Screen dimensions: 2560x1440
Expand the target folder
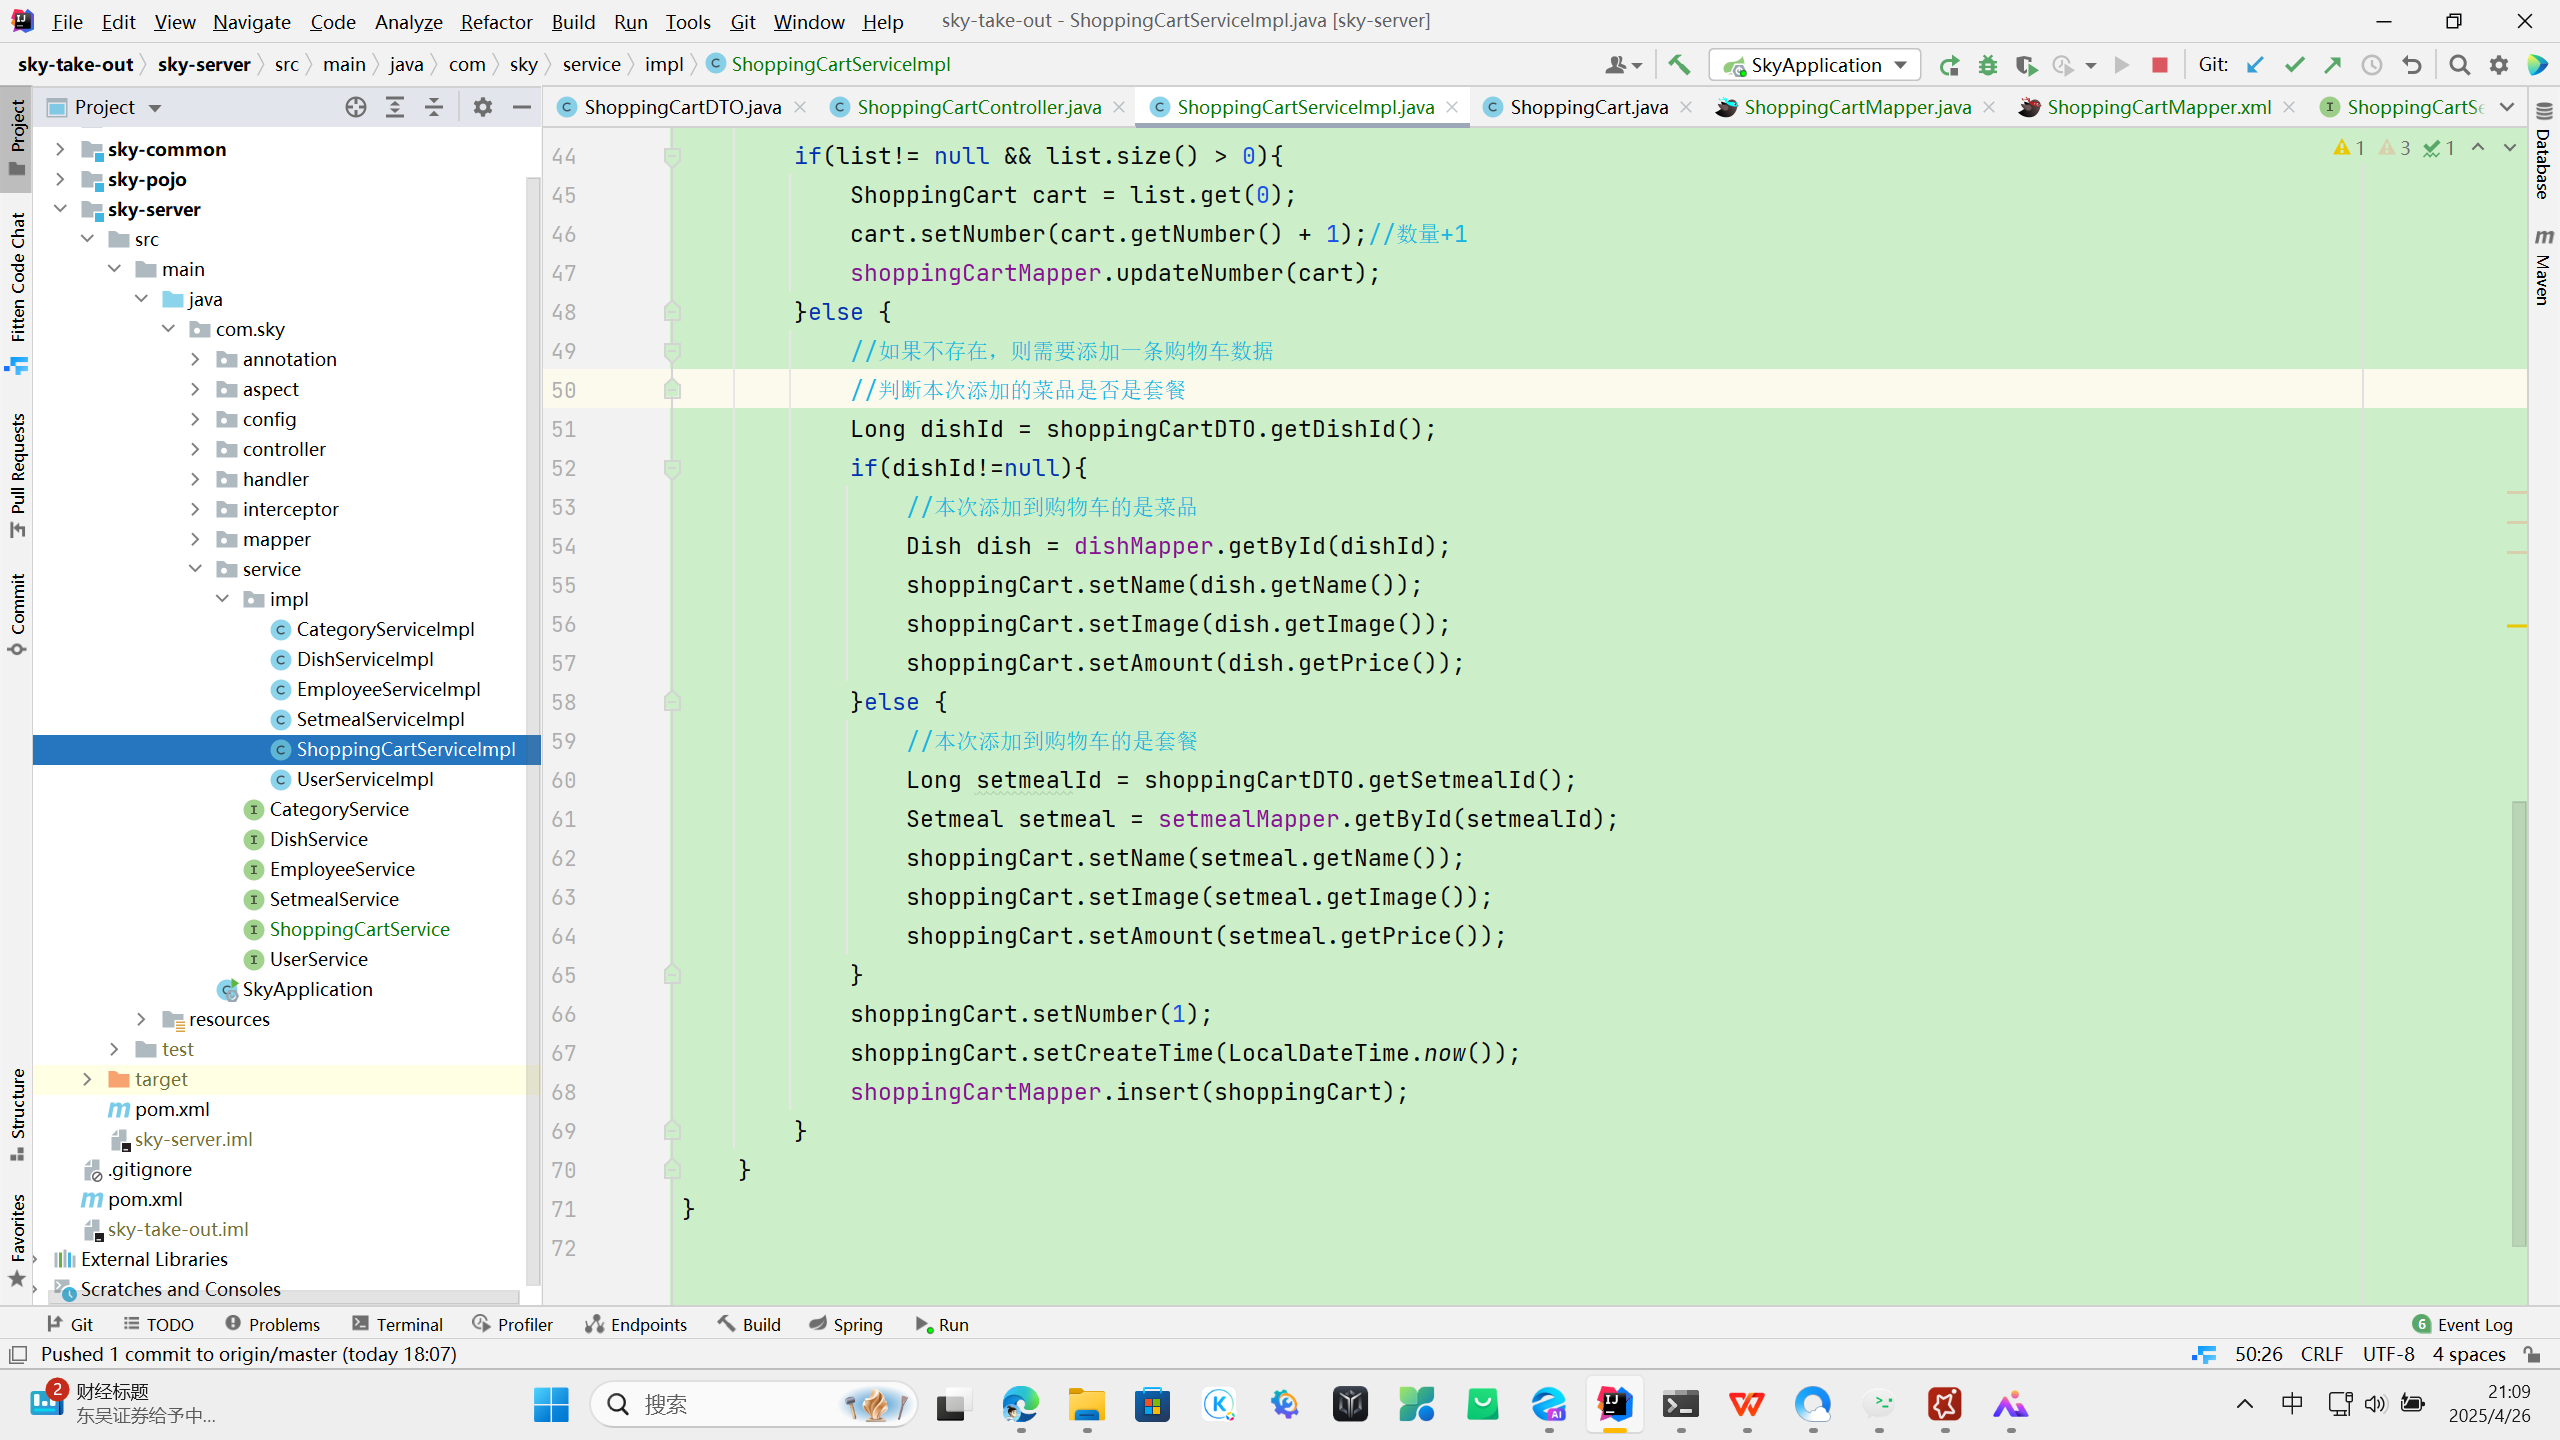coord(87,1079)
